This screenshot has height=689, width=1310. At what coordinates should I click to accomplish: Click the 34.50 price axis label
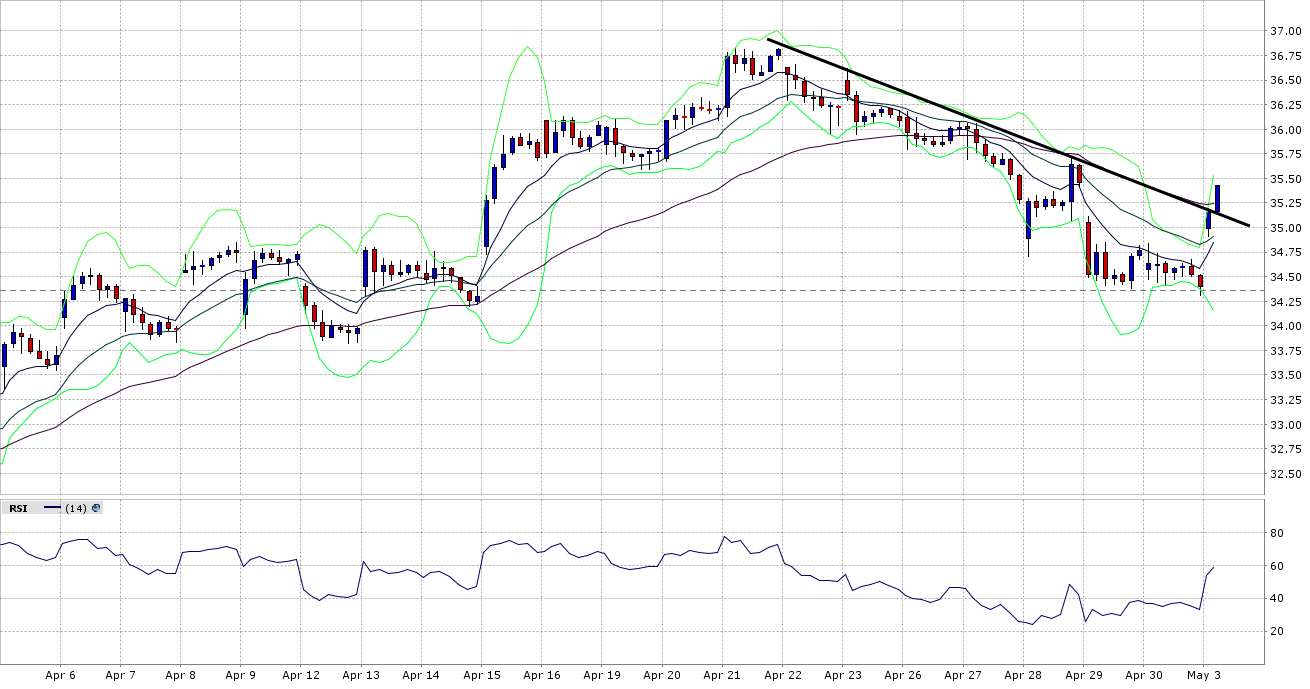(x=1285, y=277)
